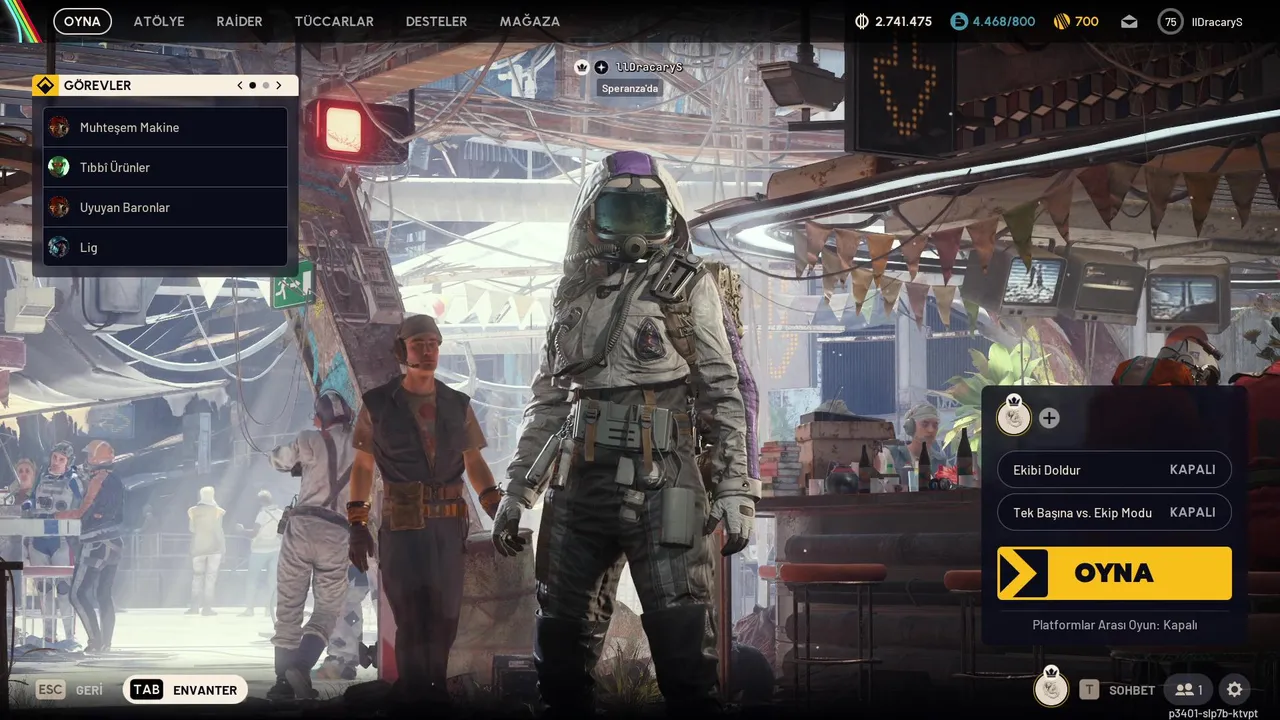Go to the TÜCCARLAR tab
Screen dimensions: 1280x720
(334, 21)
